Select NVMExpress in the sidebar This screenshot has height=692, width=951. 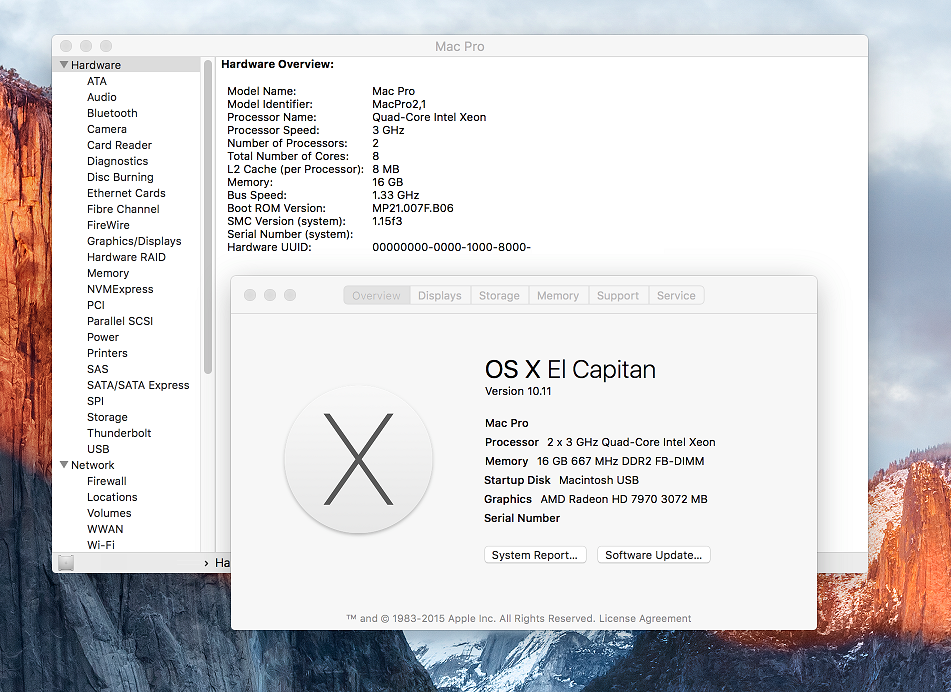tap(120, 289)
